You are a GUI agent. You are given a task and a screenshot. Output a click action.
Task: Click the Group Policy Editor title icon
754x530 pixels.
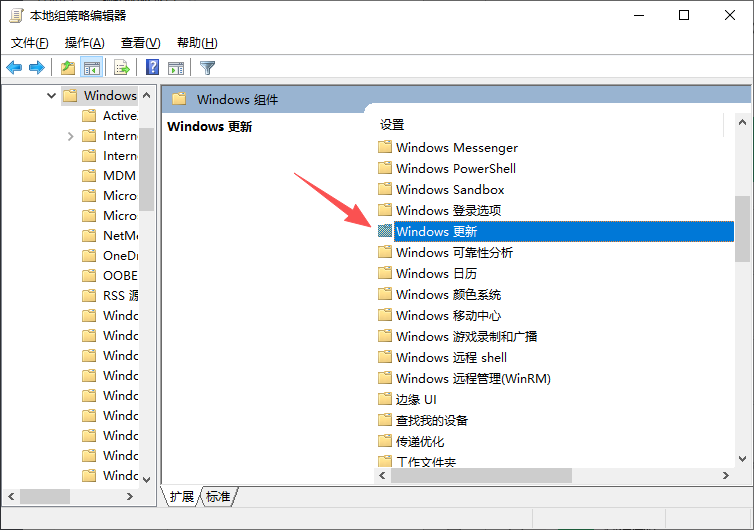[x=16, y=15]
